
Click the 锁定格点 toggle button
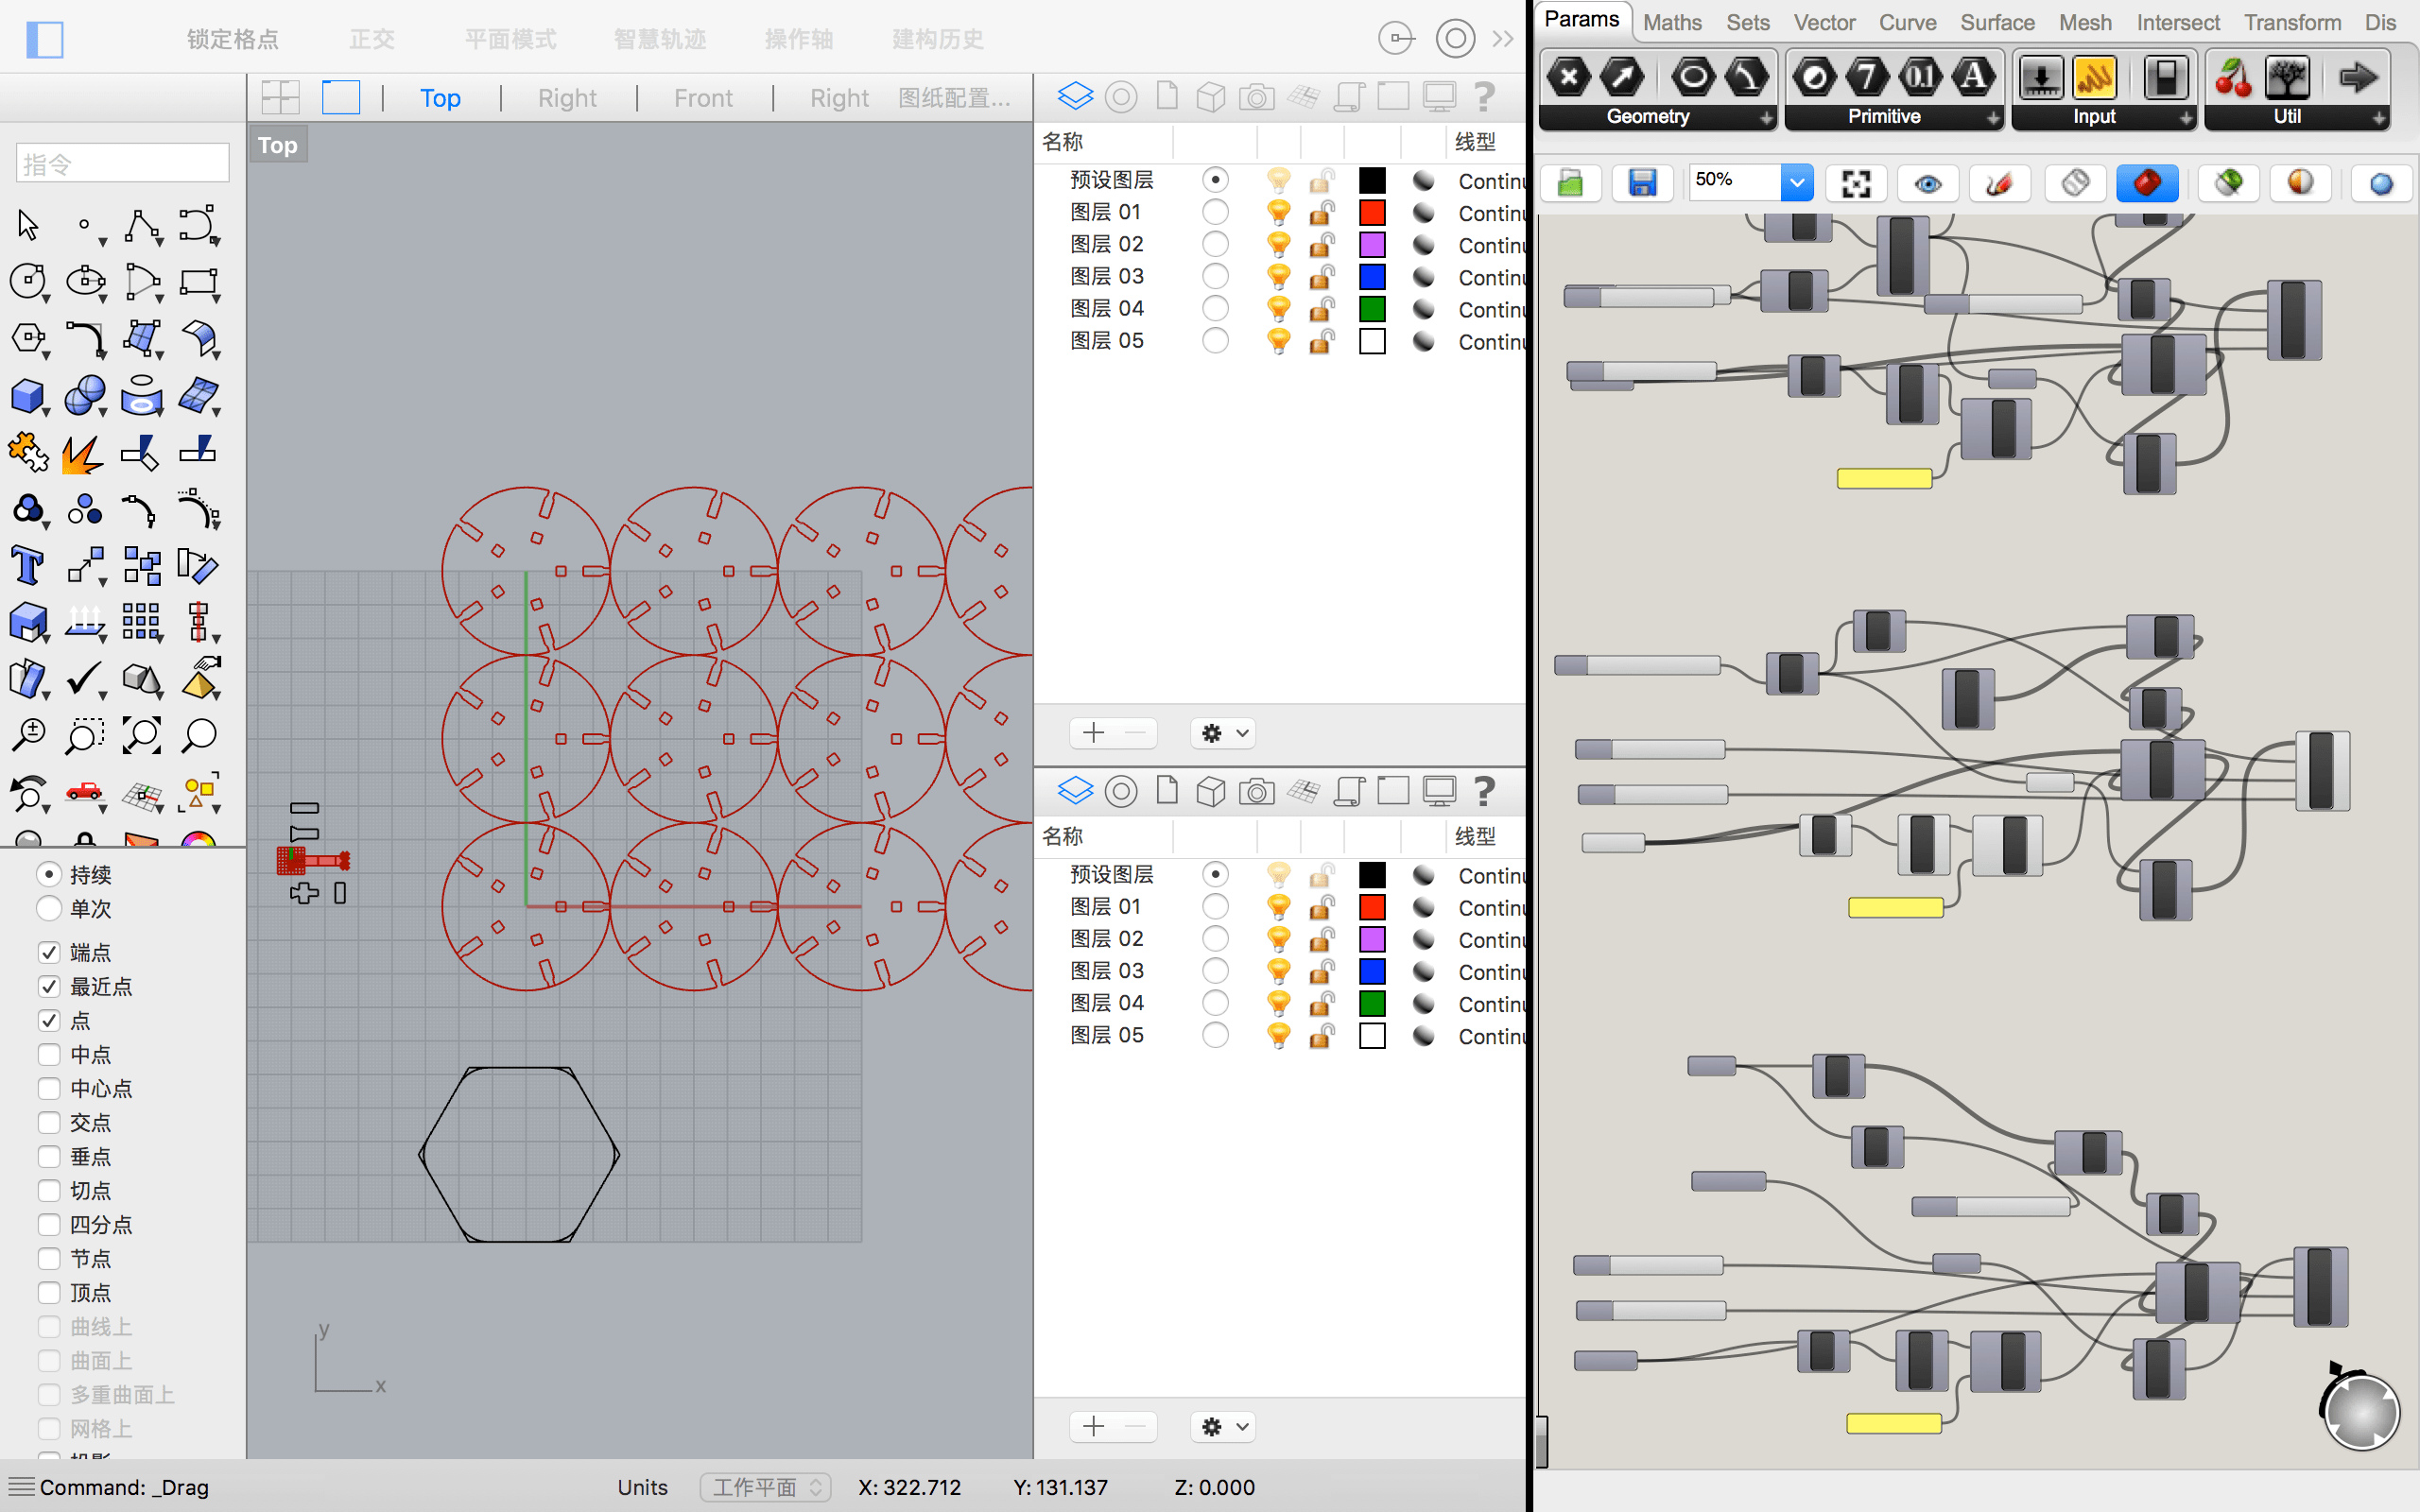(x=233, y=39)
